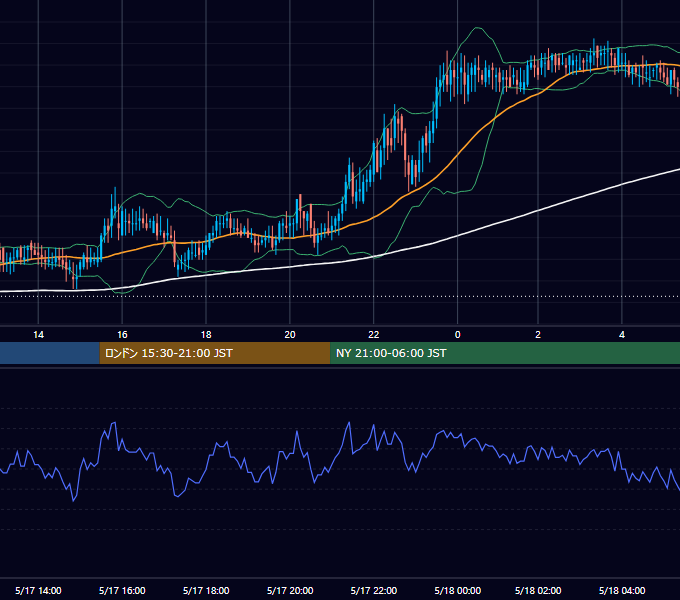This screenshot has width=680, height=600.
Task: Click the 22 hour label on price chart axis
Action: pyautogui.click(x=373, y=335)
